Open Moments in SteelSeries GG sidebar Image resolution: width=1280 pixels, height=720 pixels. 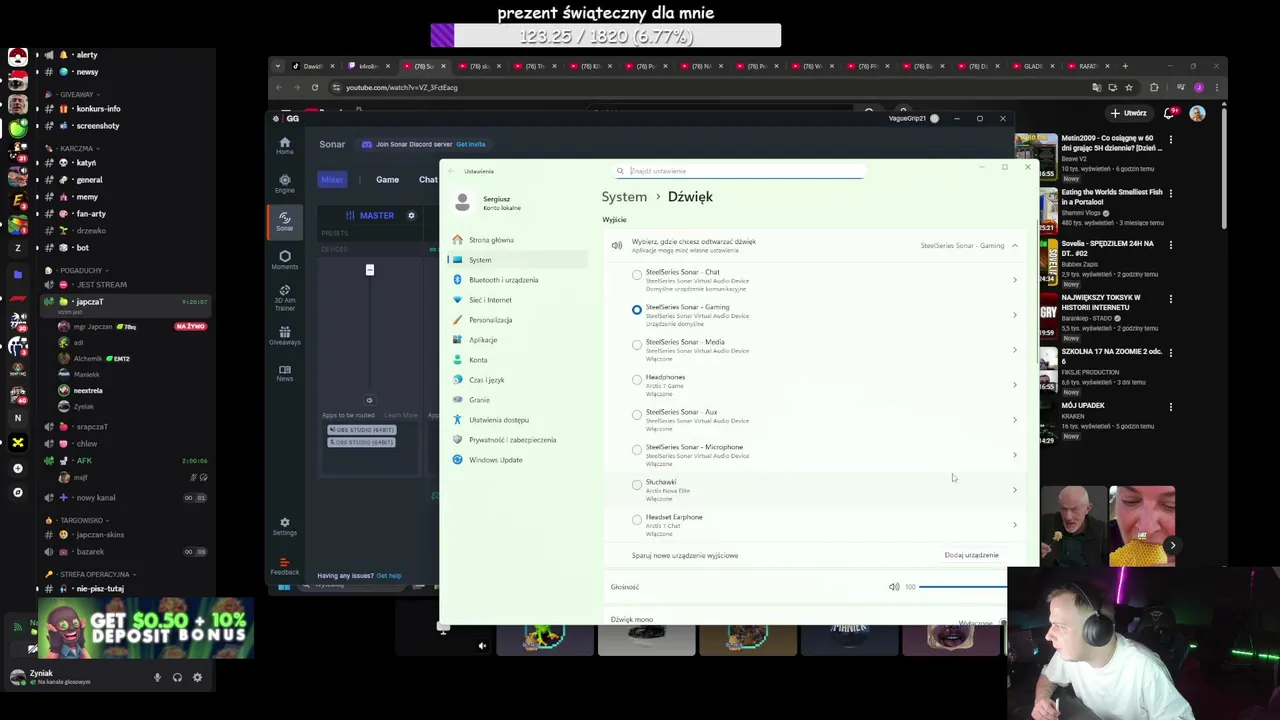[284, 260]
